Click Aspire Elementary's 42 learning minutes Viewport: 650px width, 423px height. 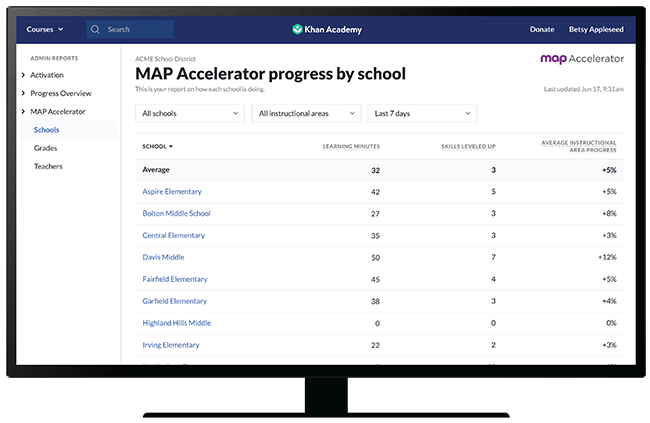tap(375, 192)
